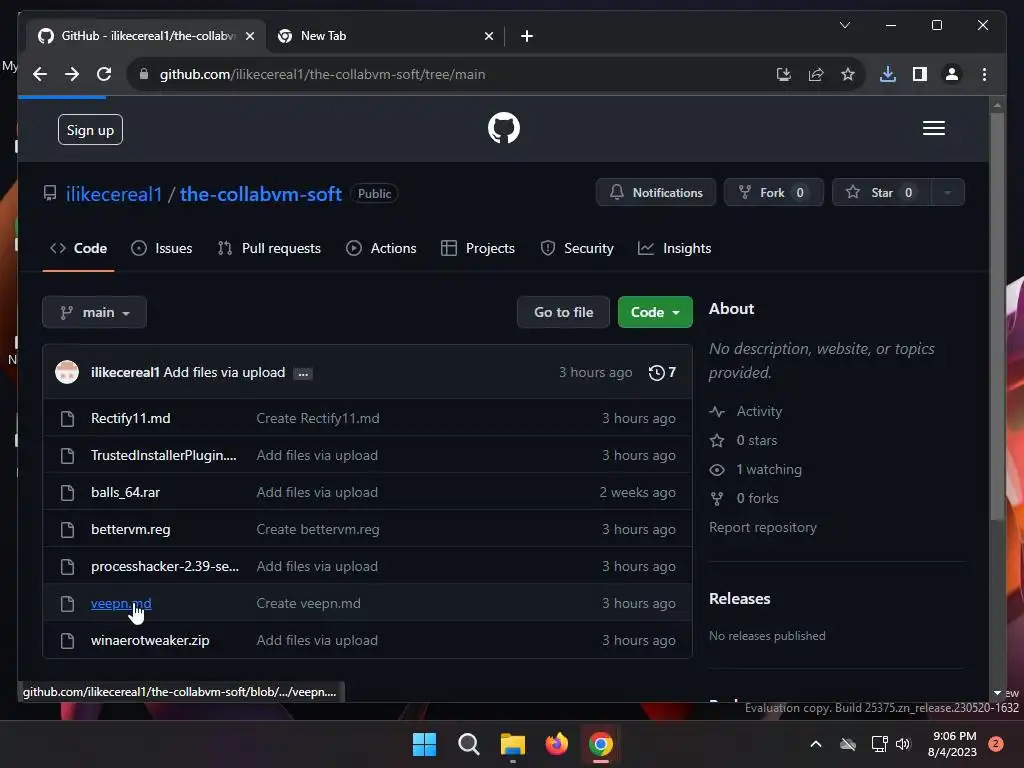Open the Actions tab

pyautogui.click(x=381, y=248)
